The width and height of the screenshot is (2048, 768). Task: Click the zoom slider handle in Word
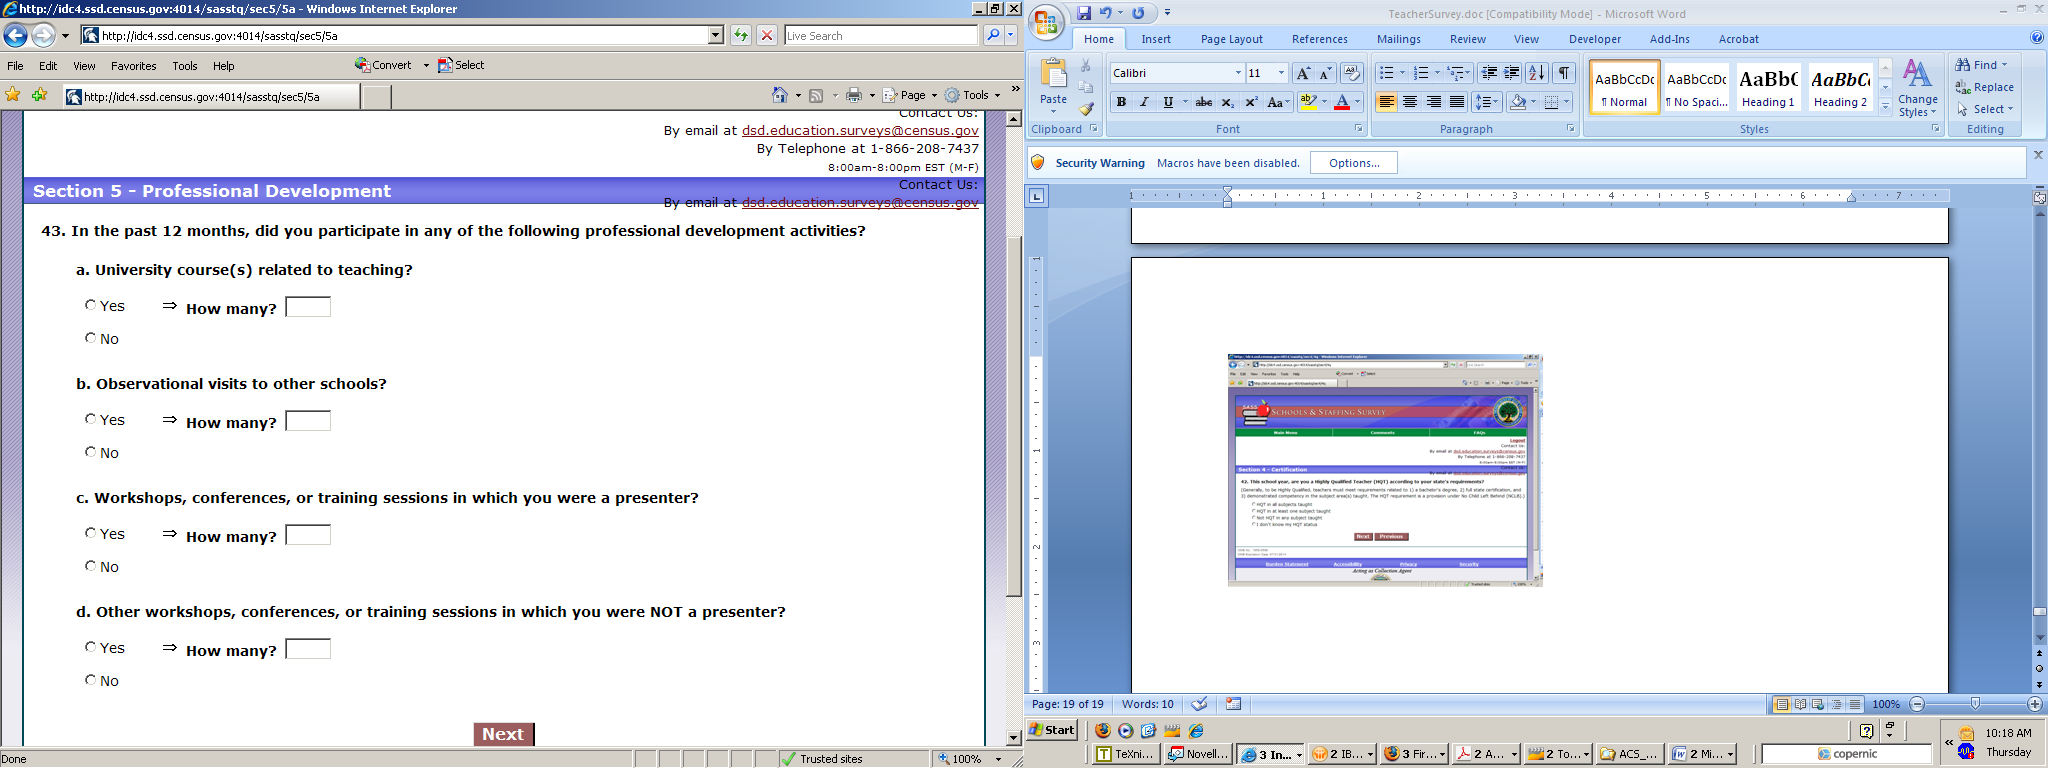(x=1975, y=704)
